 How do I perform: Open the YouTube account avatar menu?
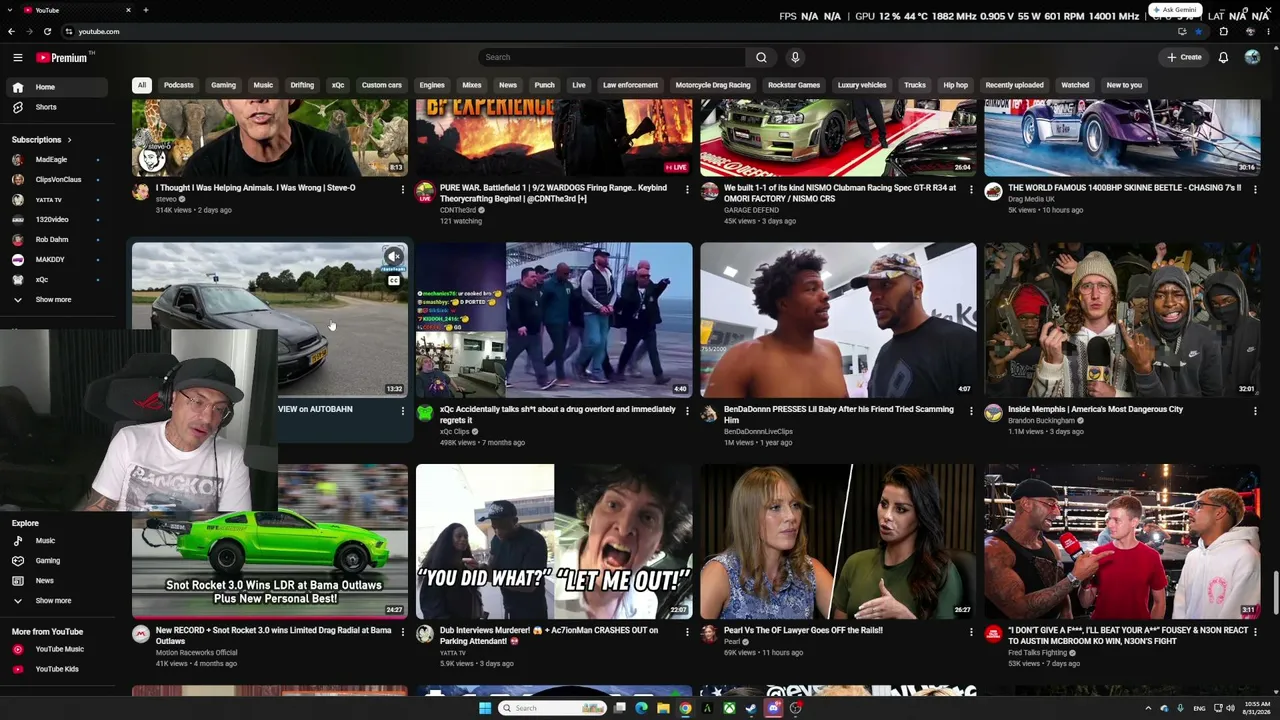click(1252, 57)
